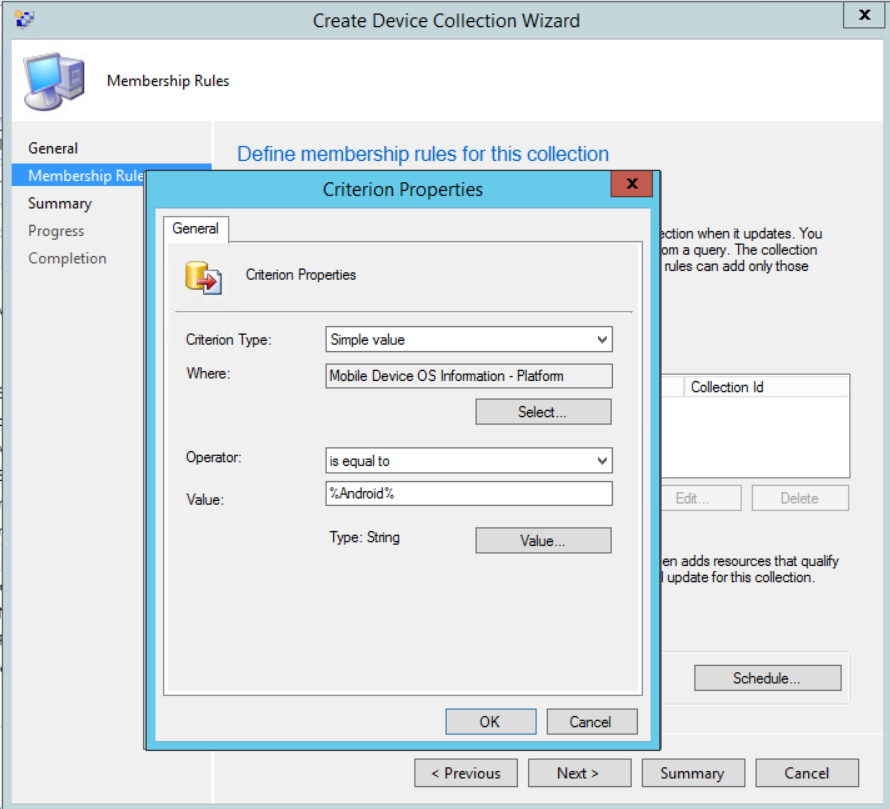Click the Schedule... button
Image resolution: width=890 pixels, height=809 pixels.
point(766,678)
